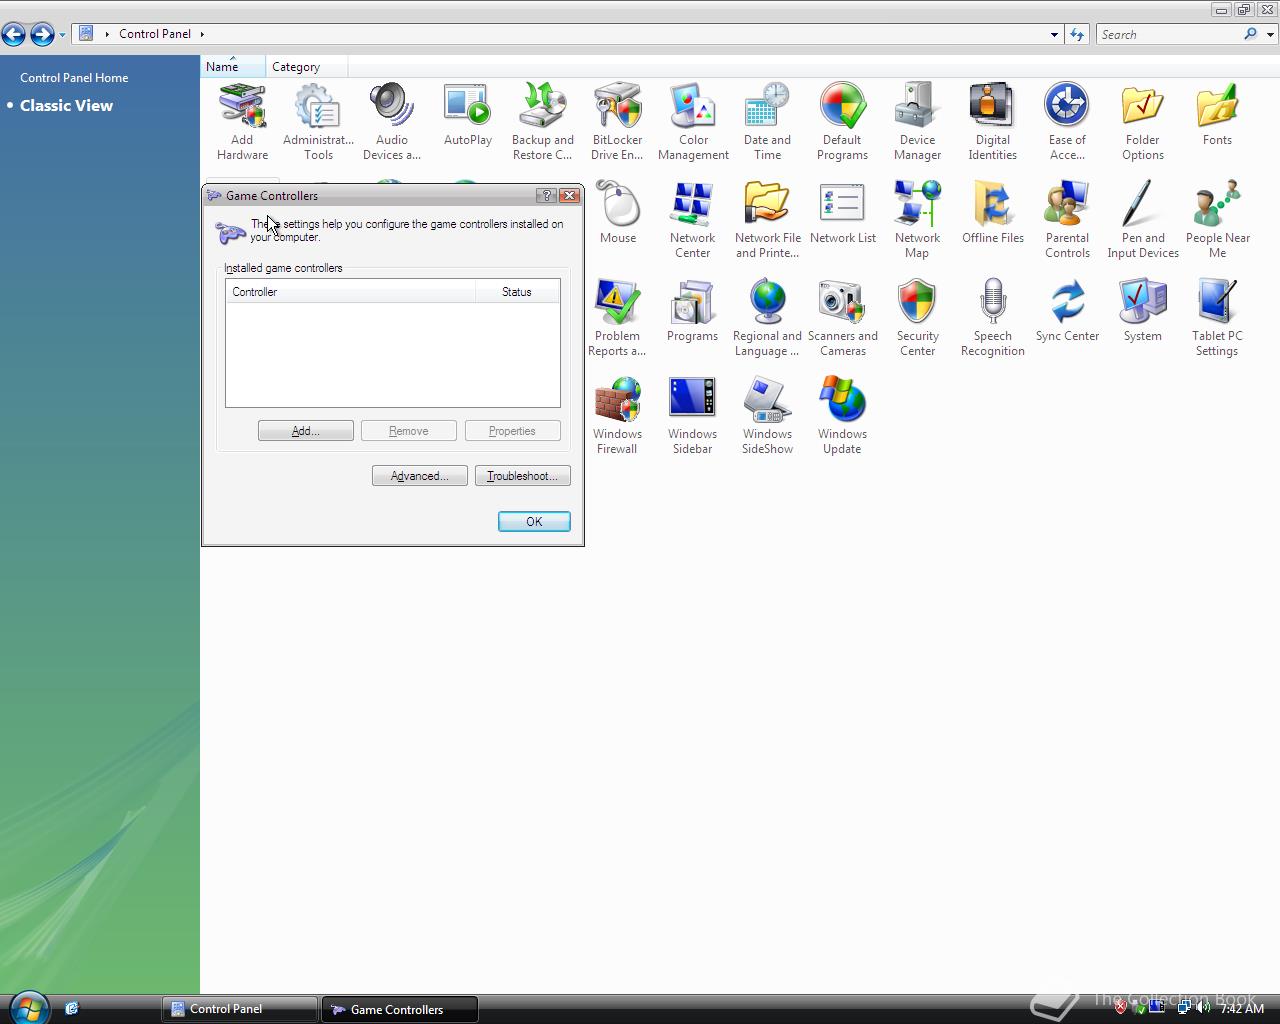Image resolution: width=1280 pixels, height=1024 pixels.
Task: Open Tablet PC Settings icon
Action: click(x=1217, y=318)
